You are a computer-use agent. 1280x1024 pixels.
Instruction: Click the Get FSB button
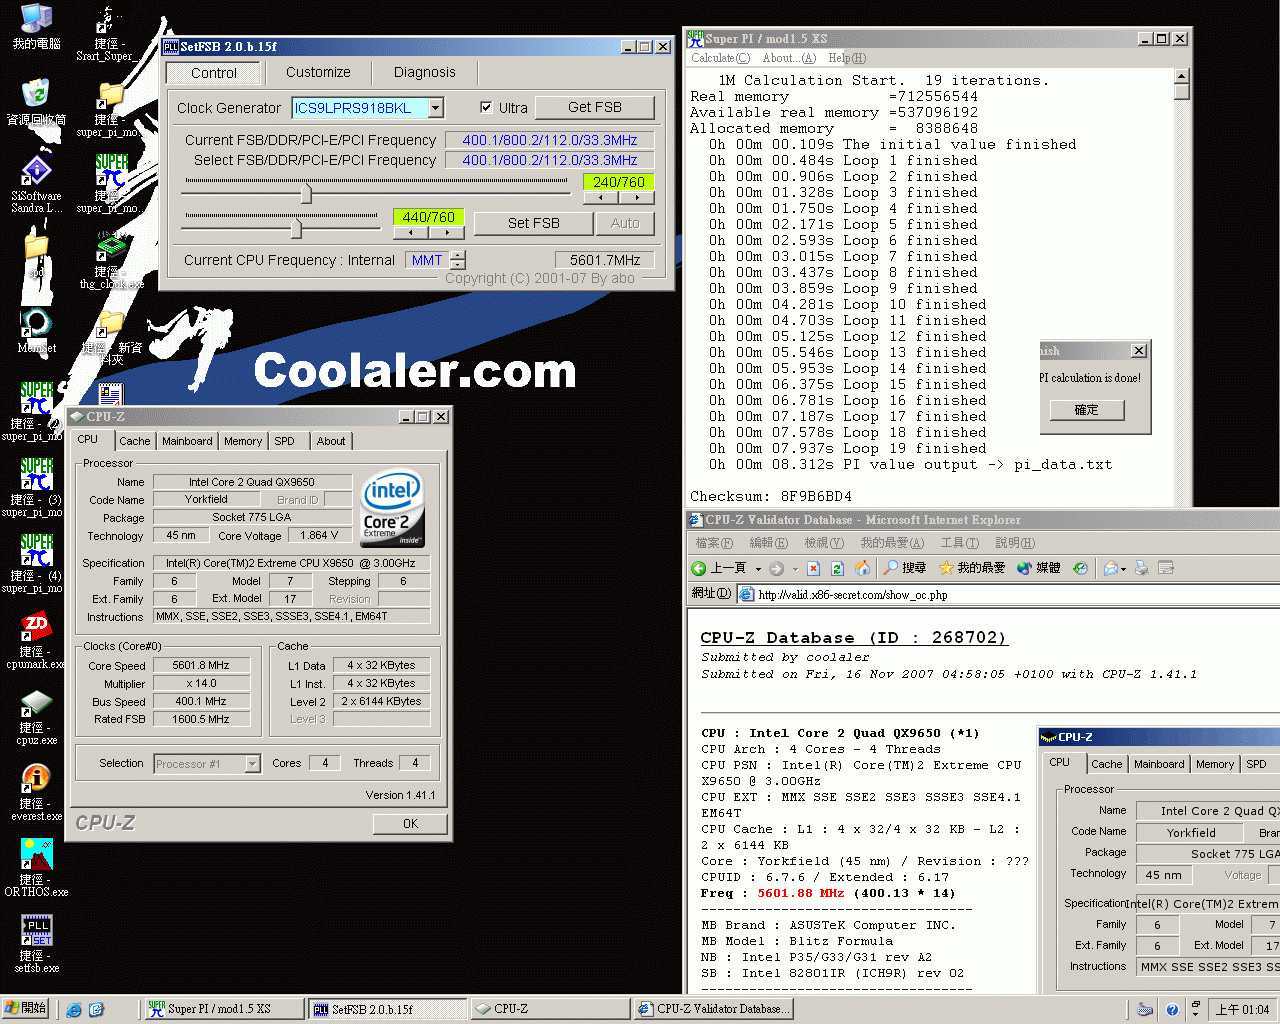(x=595, y=107)
